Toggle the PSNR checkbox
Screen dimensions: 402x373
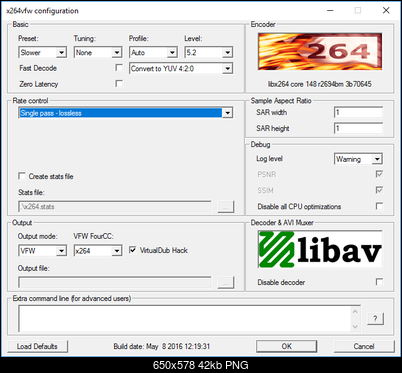[379, 174]
